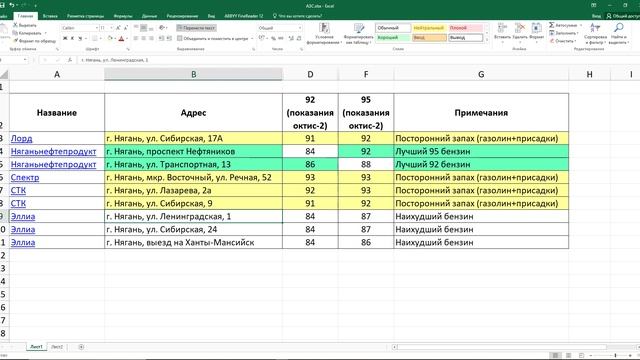Add a new sheet with the plus button
Image resolution: width=640 pixels, height=360 pixels.
point(81,347)
